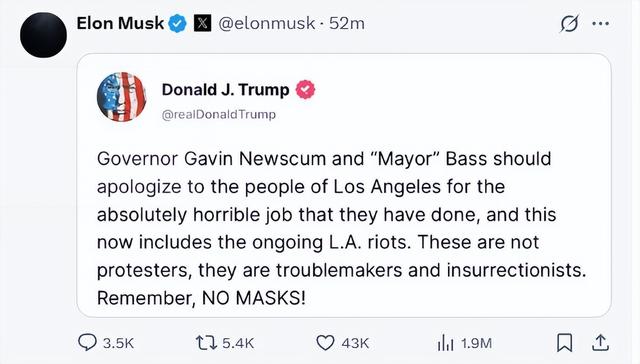This screenshot has height=364, width=640.
Task: Like the post with heart icon
Action: [325, 343]
